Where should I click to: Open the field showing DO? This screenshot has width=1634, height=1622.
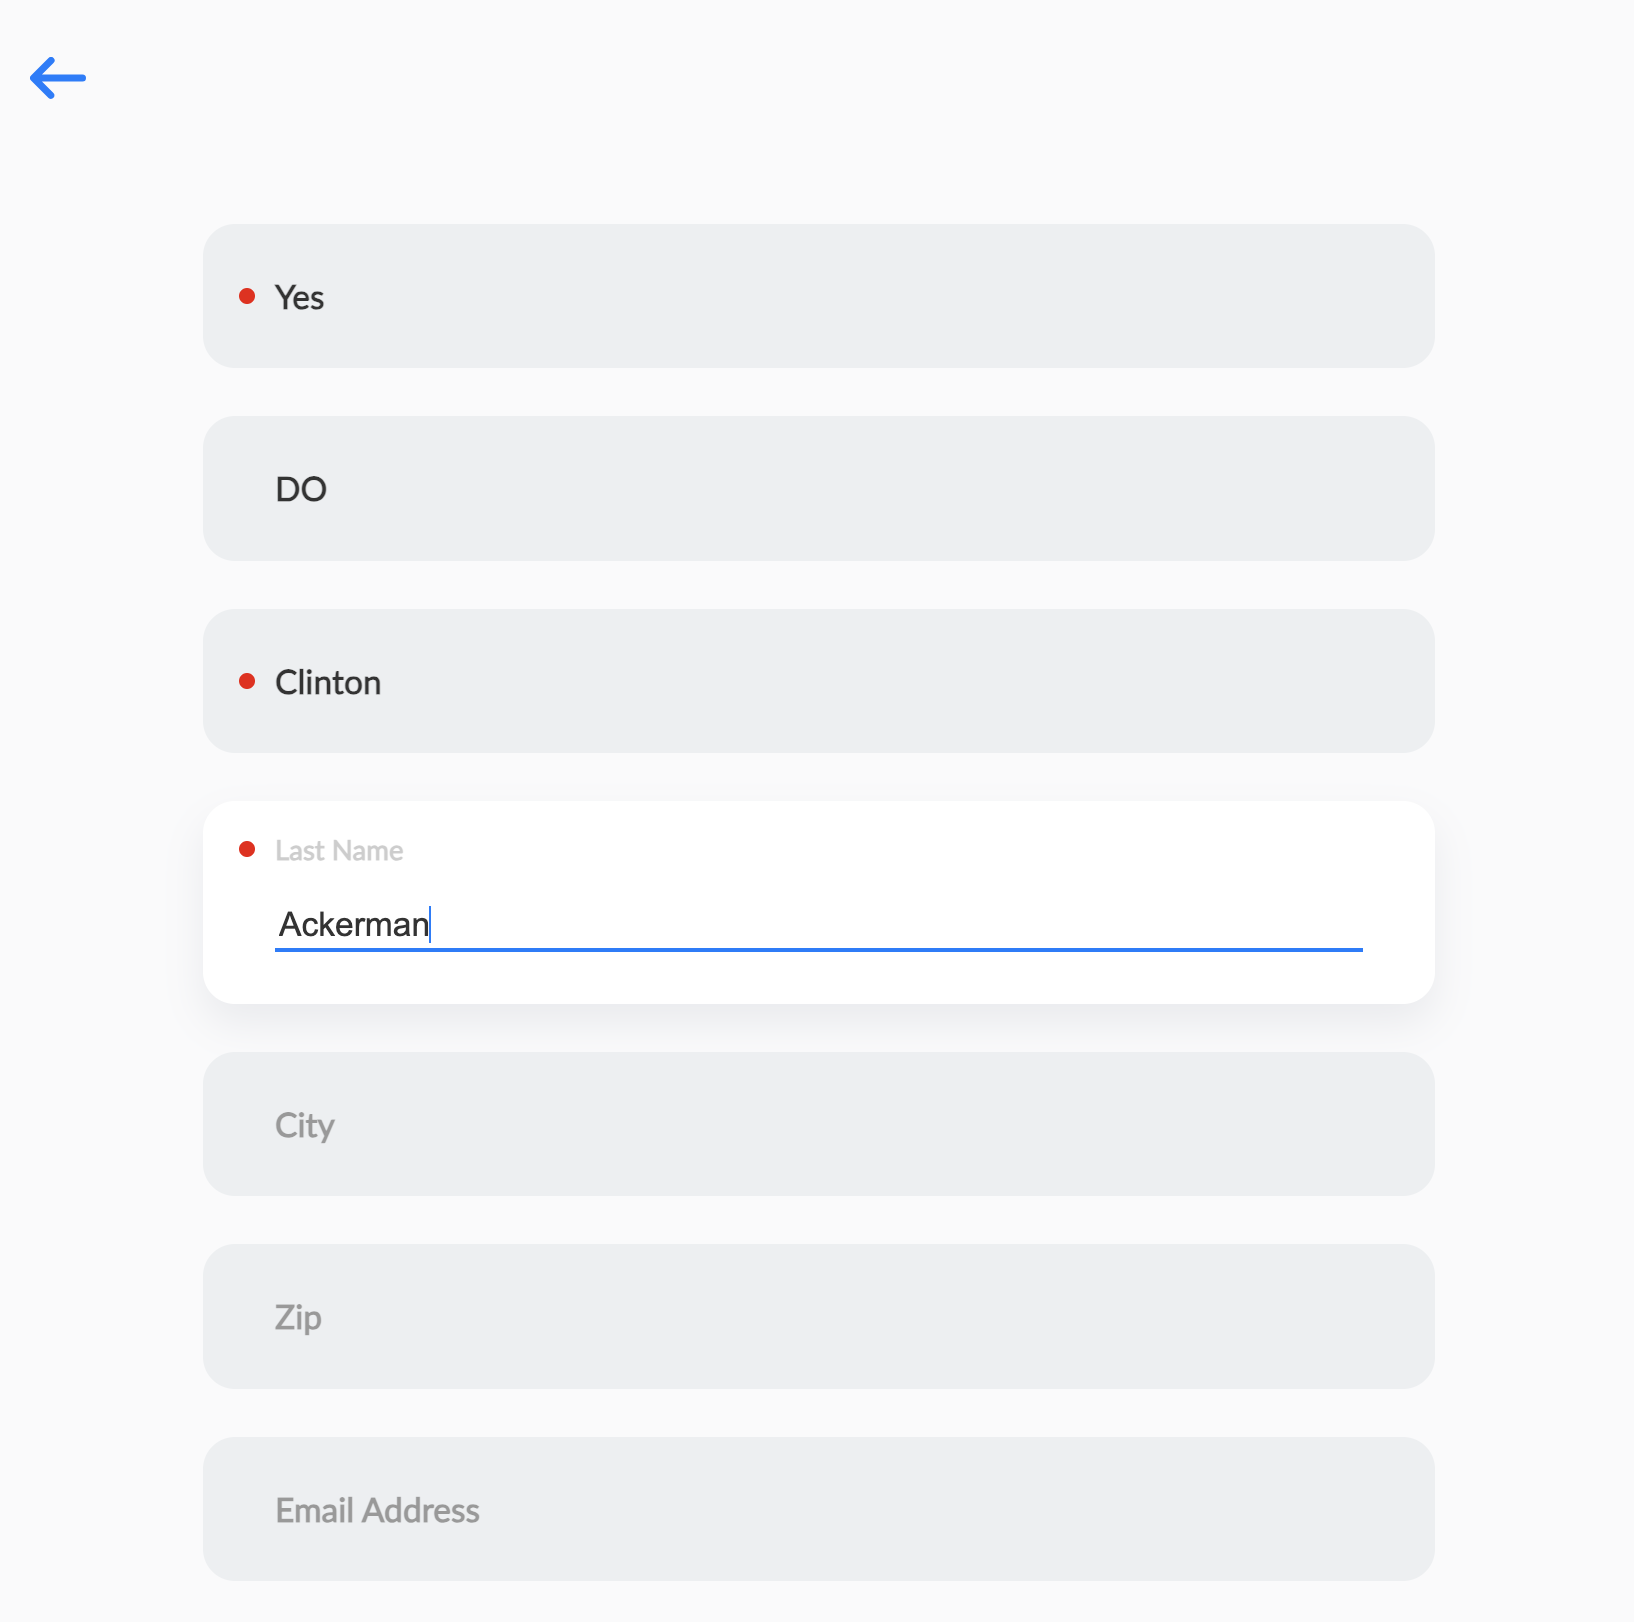818,489
